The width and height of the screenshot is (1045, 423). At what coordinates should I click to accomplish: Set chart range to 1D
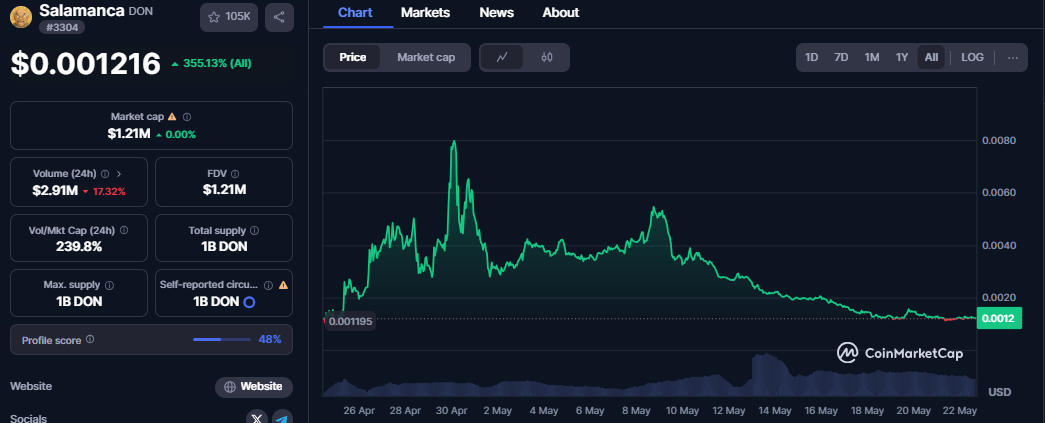coord(811,57)
